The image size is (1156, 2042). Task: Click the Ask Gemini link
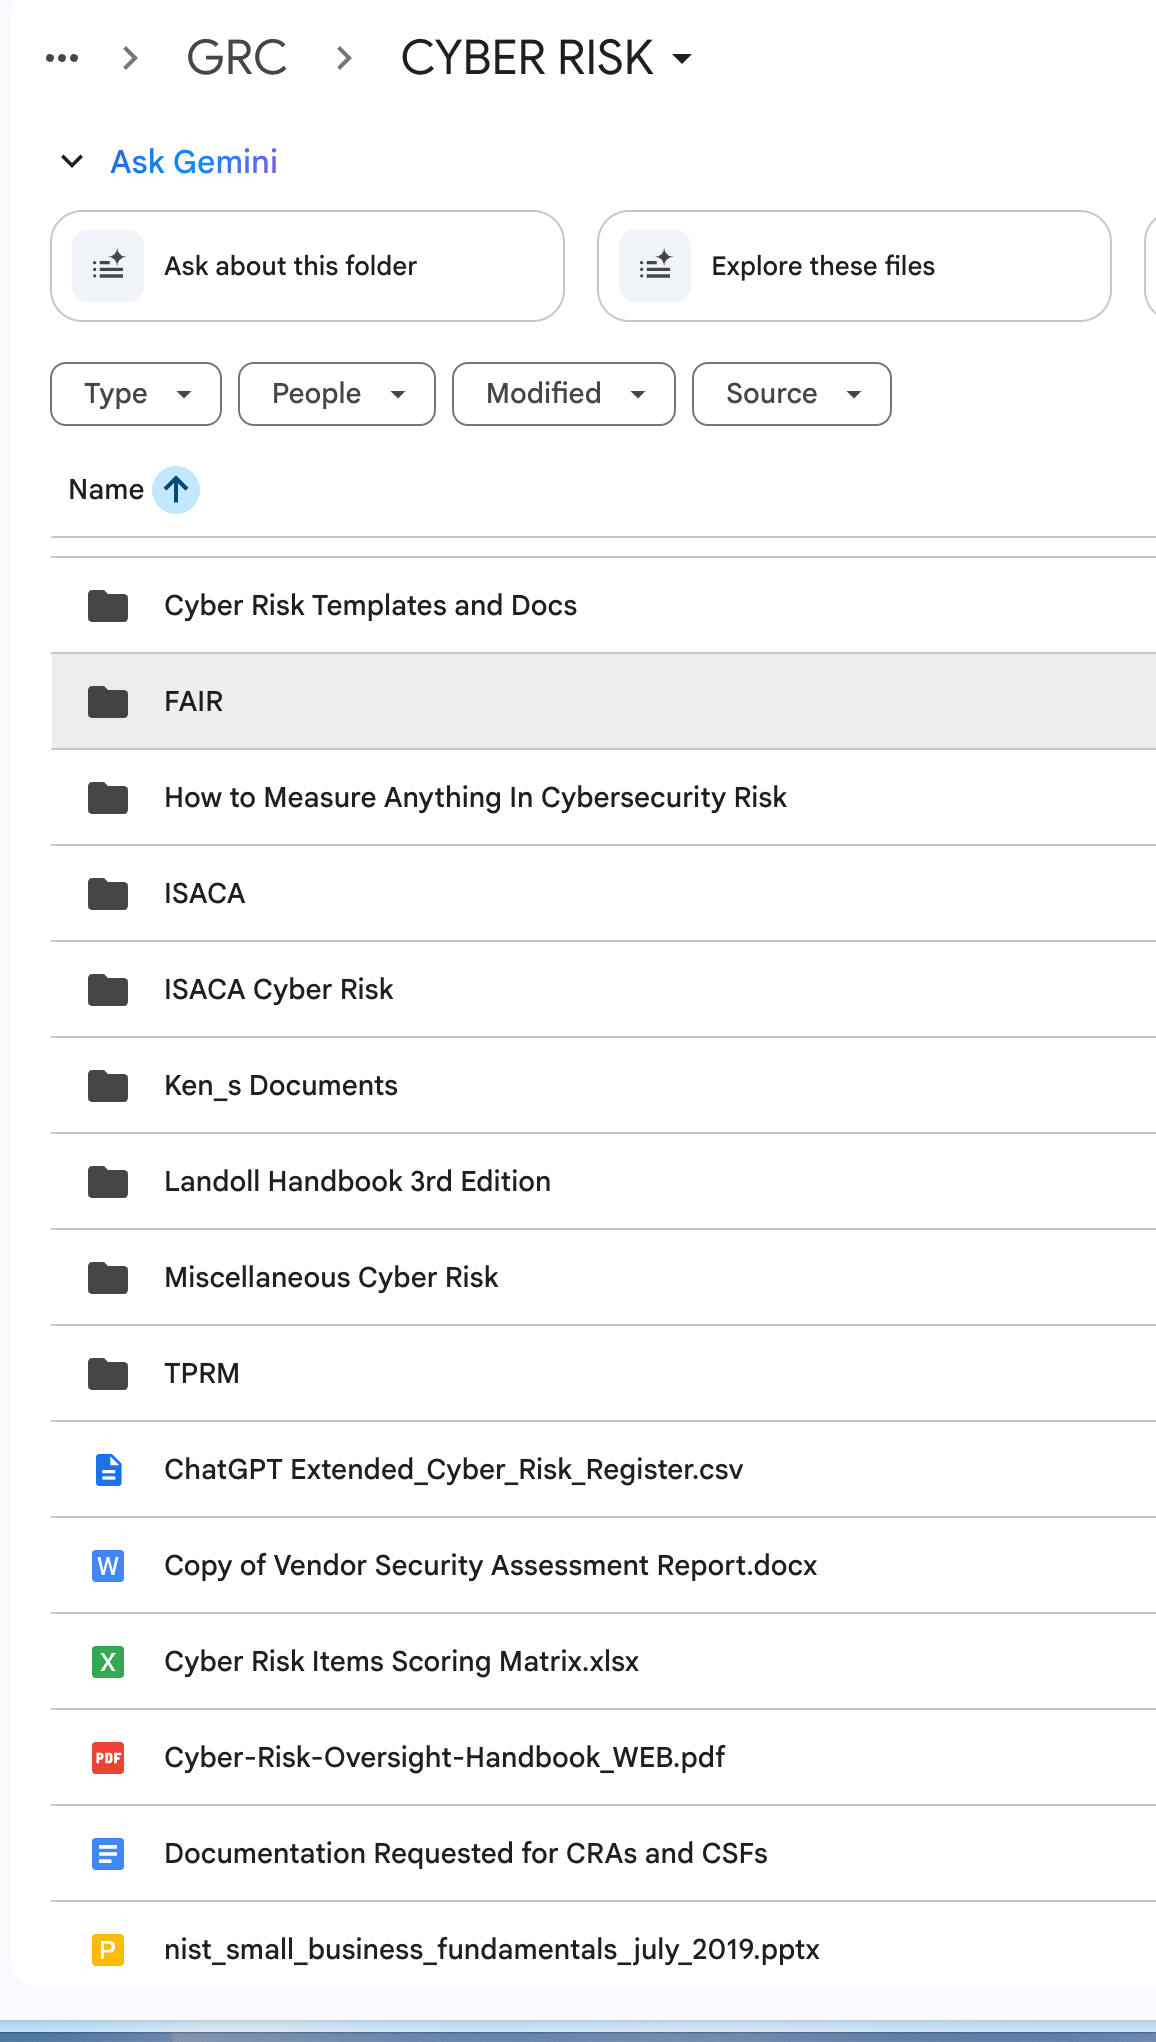click(x=194, y=161)
